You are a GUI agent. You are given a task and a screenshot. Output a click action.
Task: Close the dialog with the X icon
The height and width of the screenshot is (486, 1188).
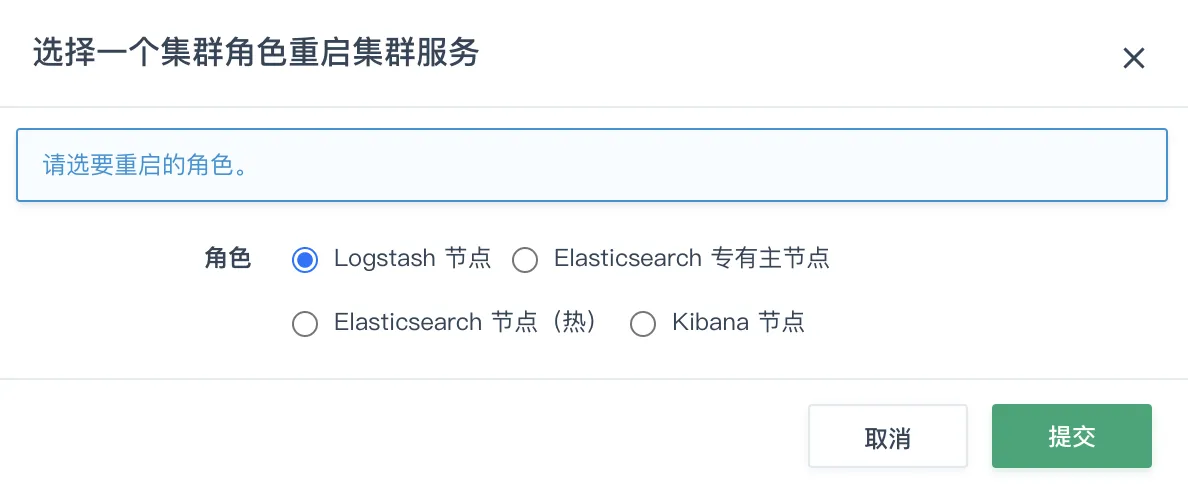[x=1133, y=58]
